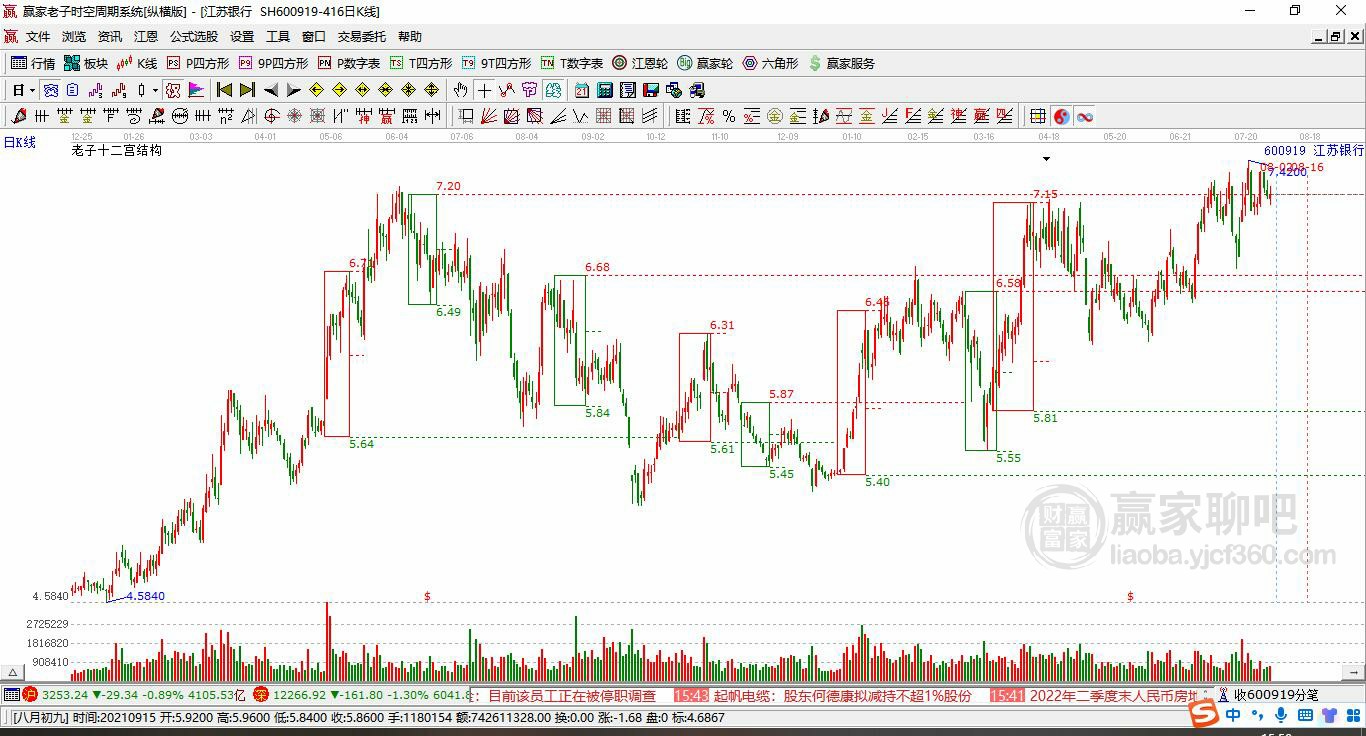Open the T数字表 number table
The width and height of the screenshot is (1366, 736).
[x=571, y=63]
